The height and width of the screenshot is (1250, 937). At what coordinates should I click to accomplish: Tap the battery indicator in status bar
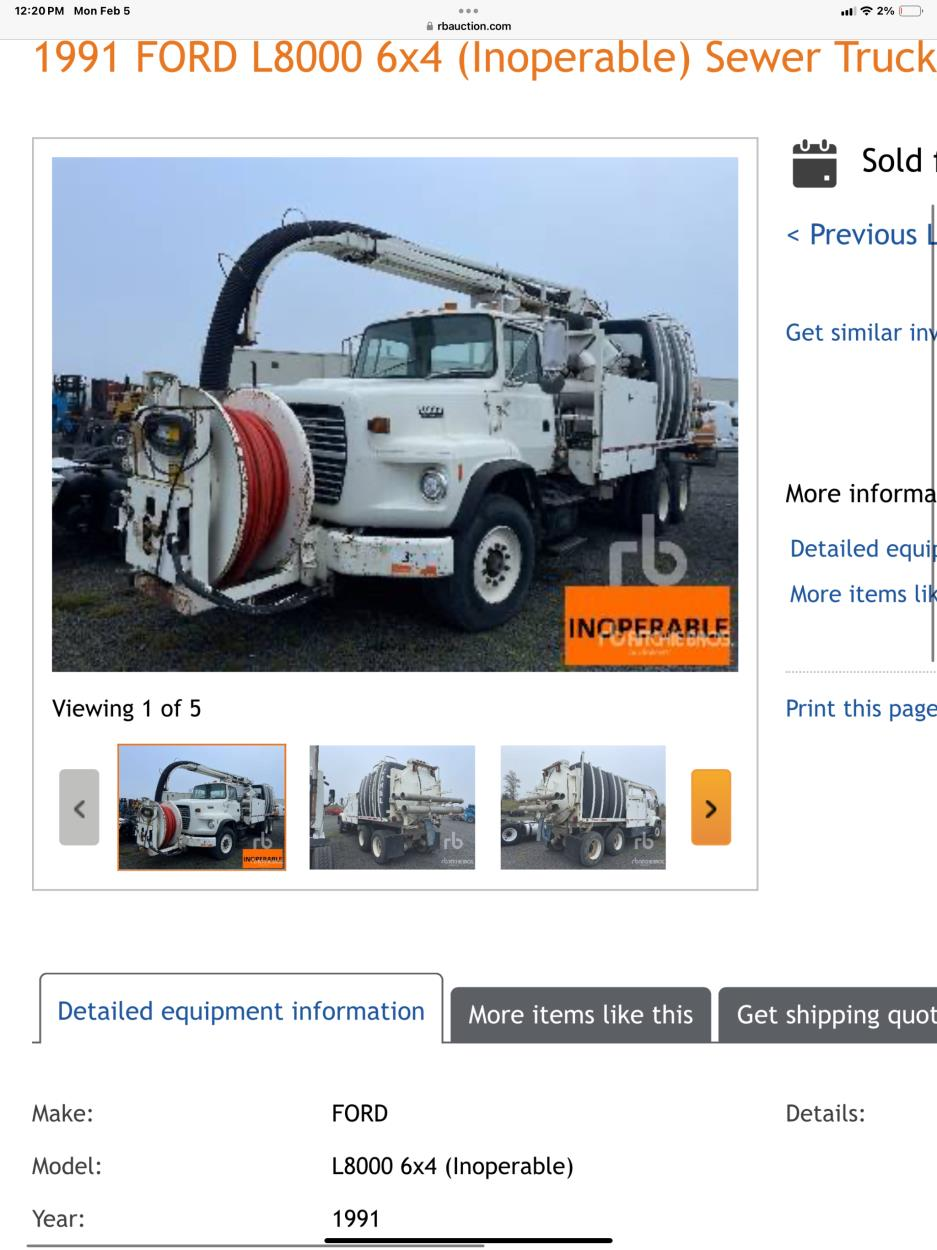[911, 11]
